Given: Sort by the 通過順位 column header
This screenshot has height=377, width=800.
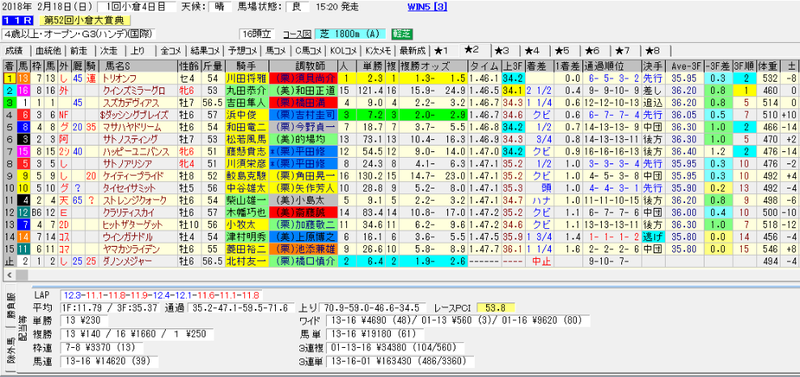Looking at the screenshot, I should pyautogui.click(x=612, y=66).
